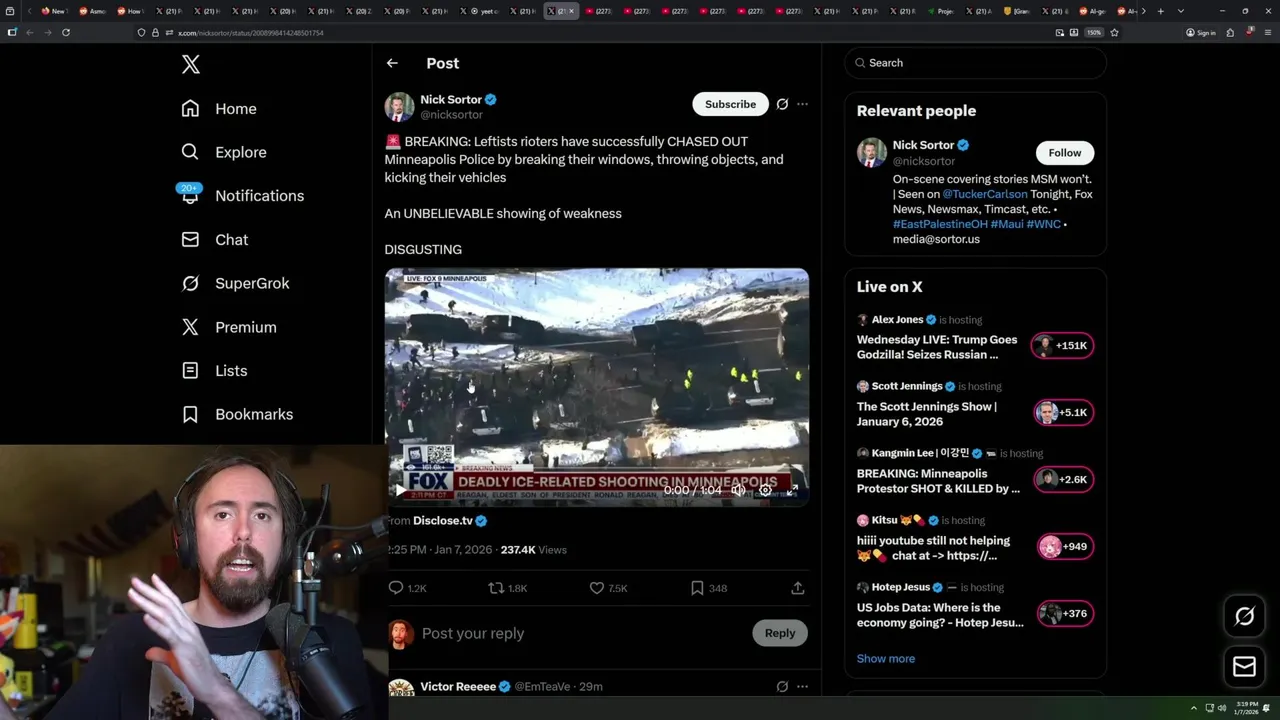Play the Fox 9 Minneapolis video
Image resolution: width=1280 pixels, height=720 pixels.
click(400, 490)
